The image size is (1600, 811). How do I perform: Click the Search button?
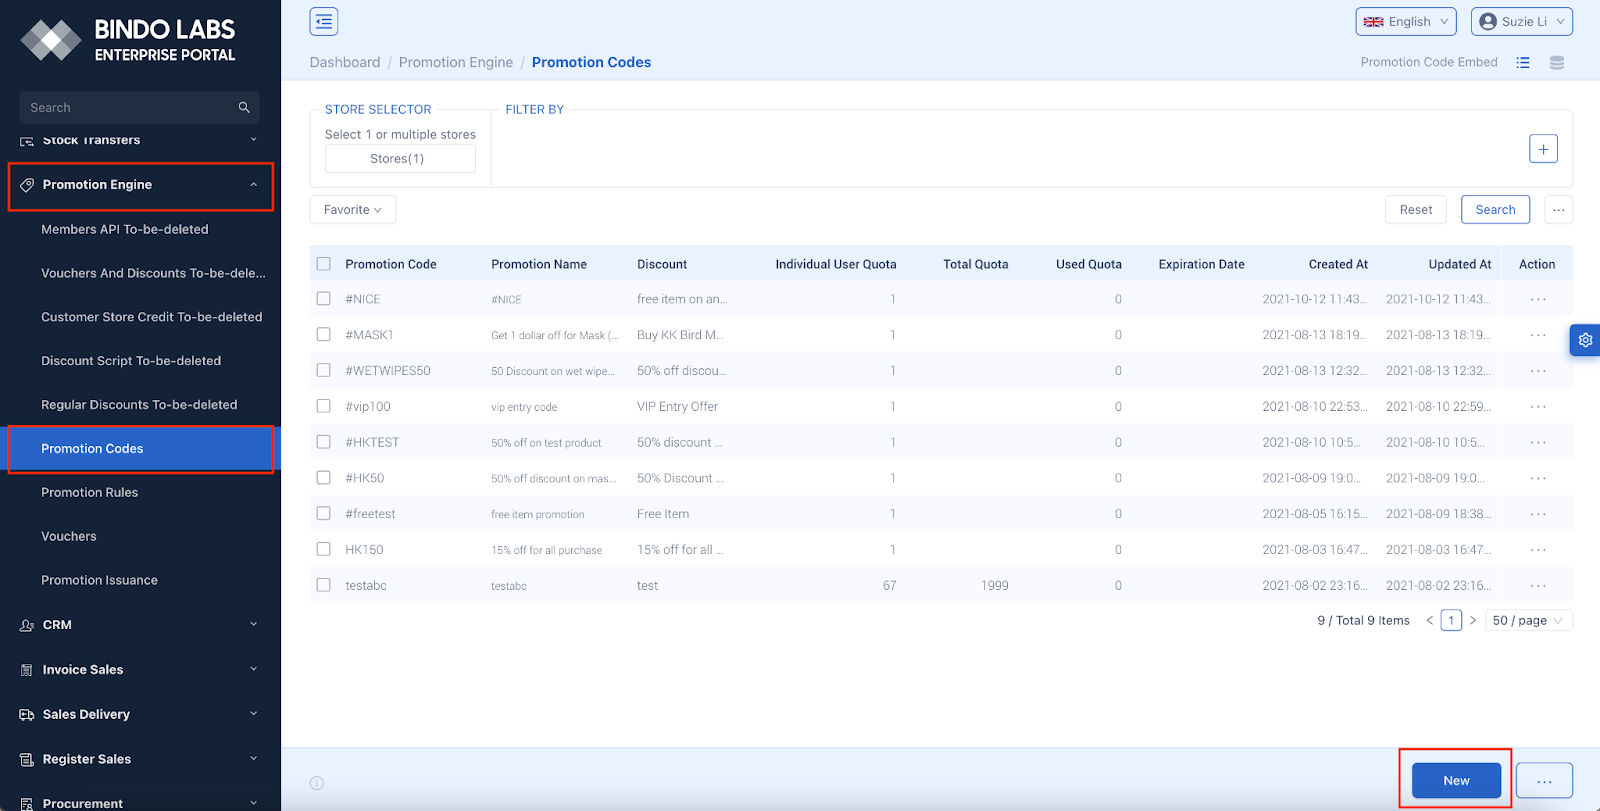1495,210
